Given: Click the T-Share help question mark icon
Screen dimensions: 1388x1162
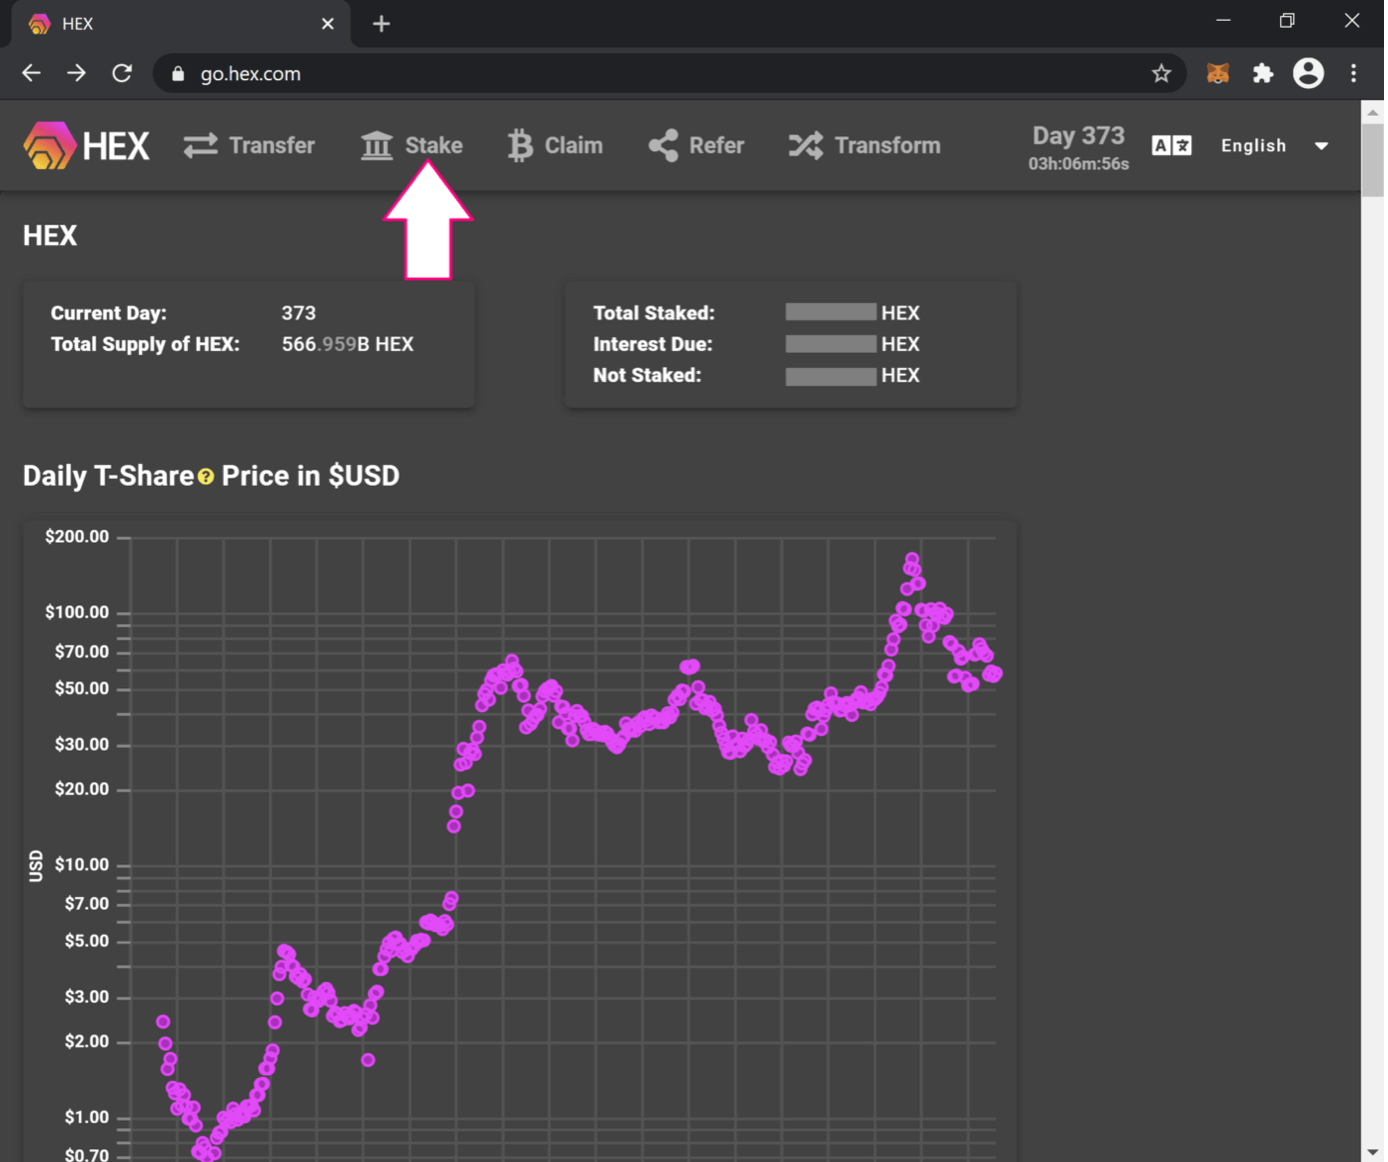Looking at the screenshot, I should click(x=206, y=477).
